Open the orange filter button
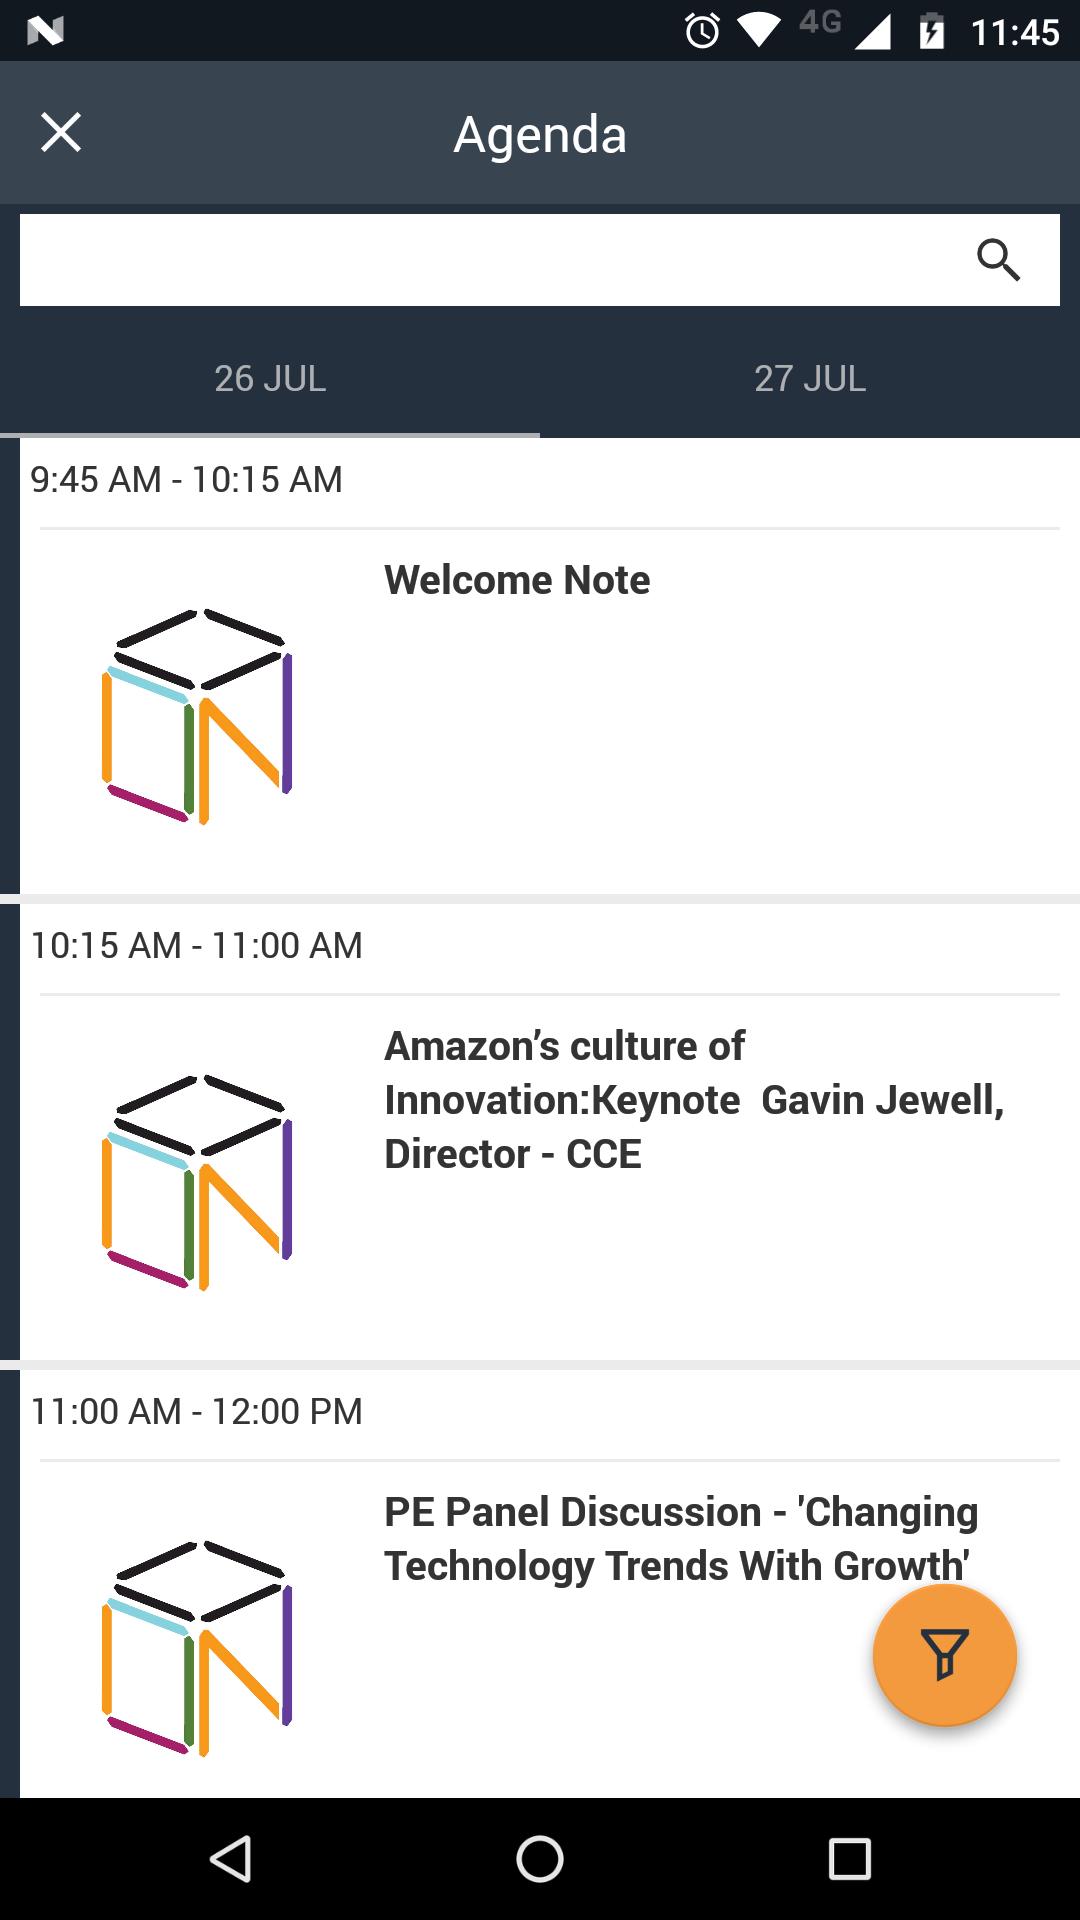 [944, 1655]
